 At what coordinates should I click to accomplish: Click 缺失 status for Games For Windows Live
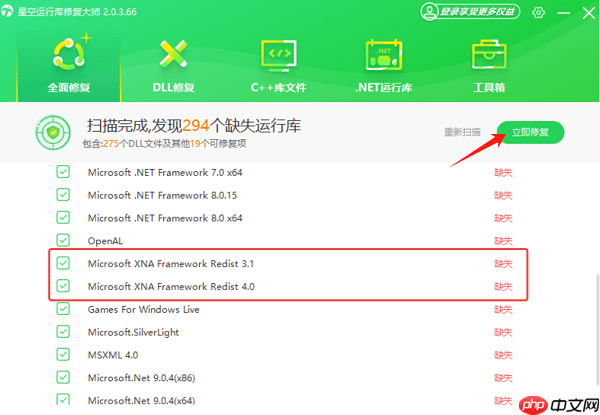coord(503,309)
